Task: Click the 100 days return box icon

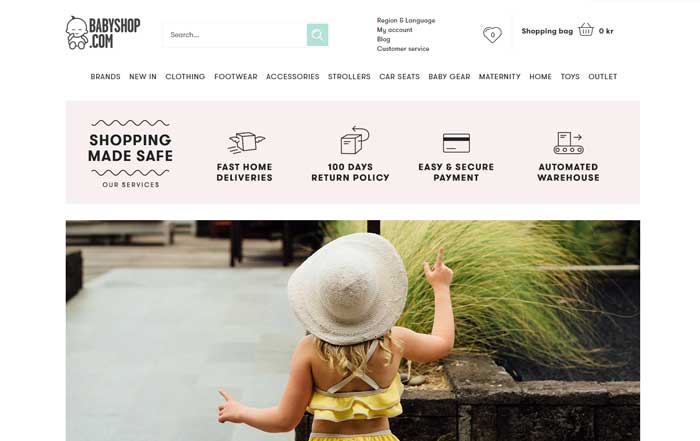Action: coord(355,140)
